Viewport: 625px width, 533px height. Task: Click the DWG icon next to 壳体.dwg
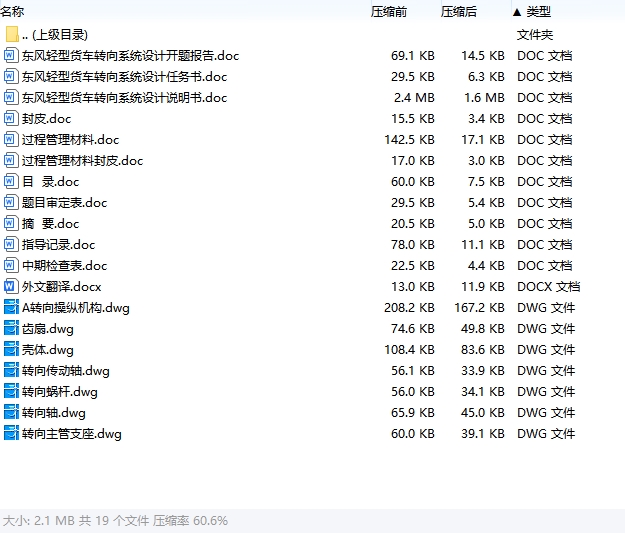[11, 350]
